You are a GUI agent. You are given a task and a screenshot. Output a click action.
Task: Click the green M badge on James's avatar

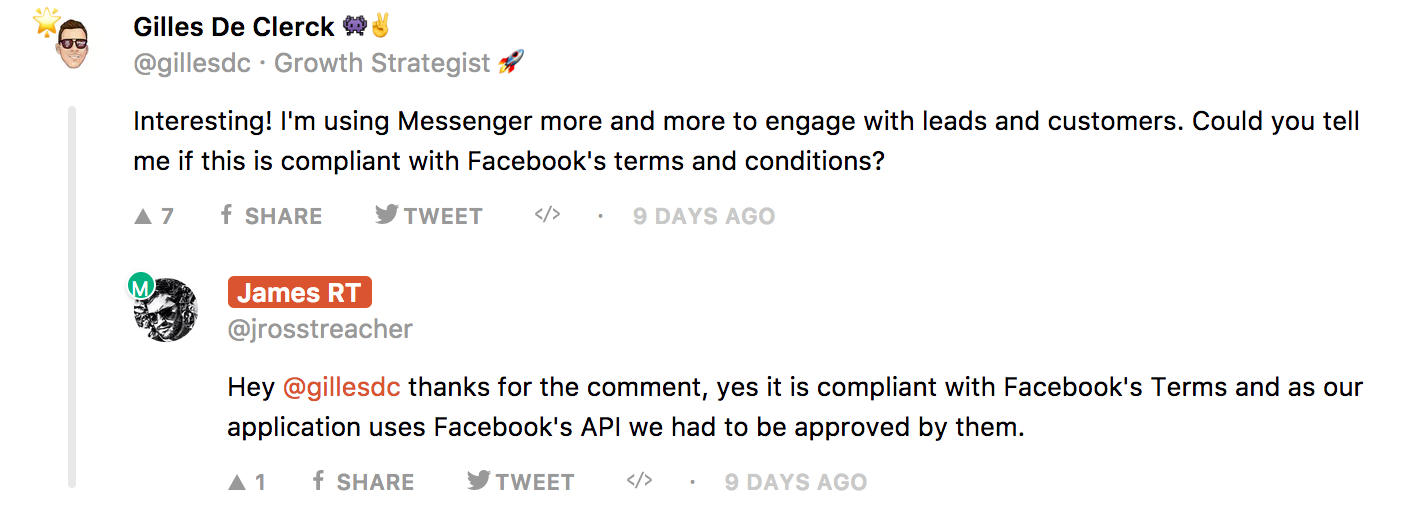(x=141, y=288)
